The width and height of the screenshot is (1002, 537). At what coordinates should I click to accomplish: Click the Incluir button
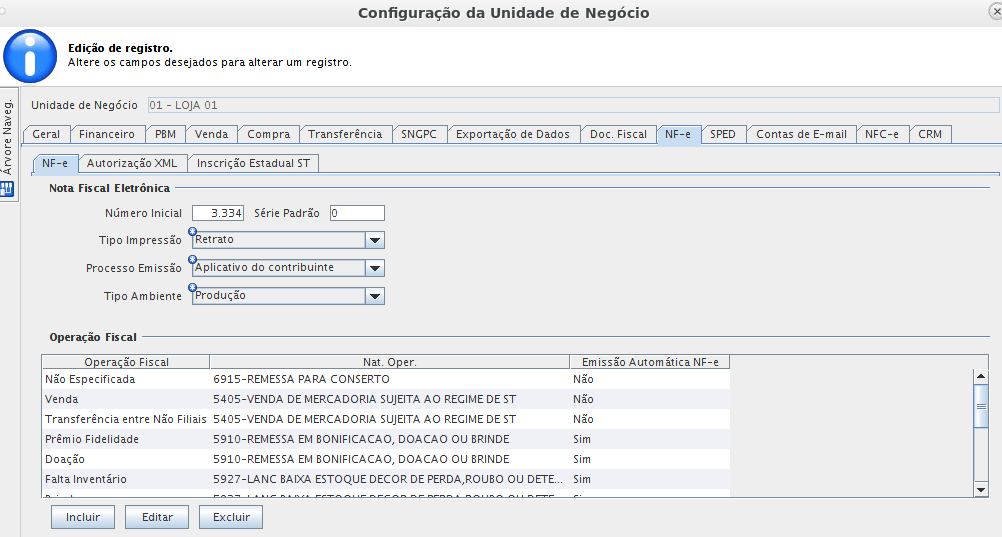(83, 517)
